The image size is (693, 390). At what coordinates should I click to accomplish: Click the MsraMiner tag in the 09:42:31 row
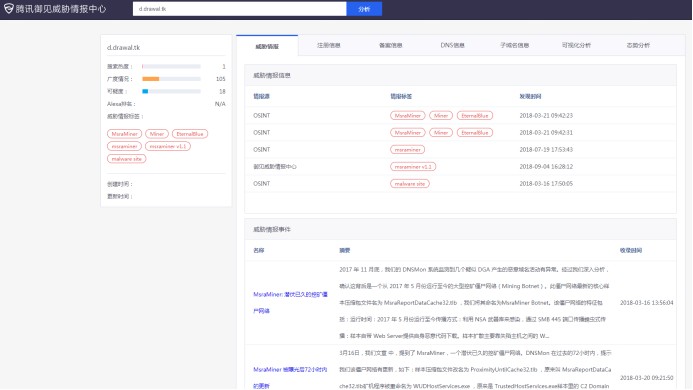[407, 132]
